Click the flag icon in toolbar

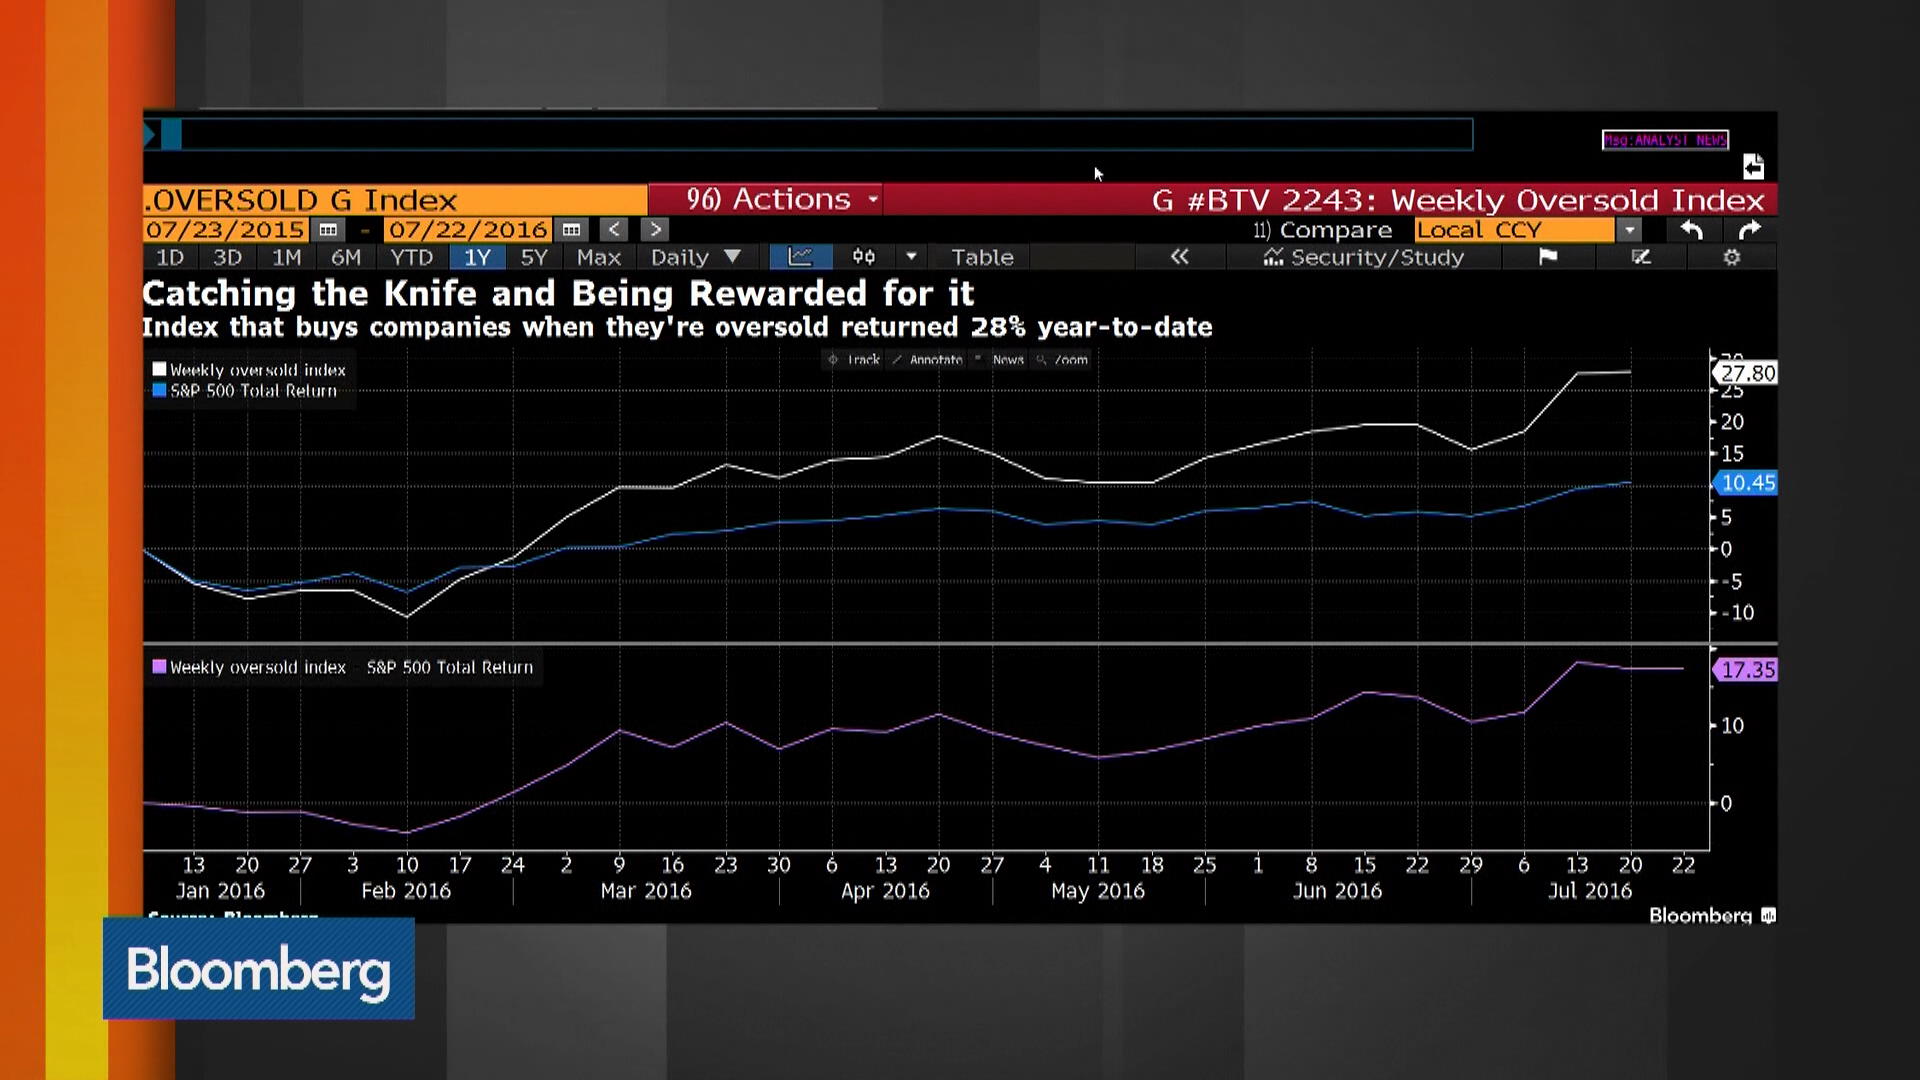(1548, 257)
